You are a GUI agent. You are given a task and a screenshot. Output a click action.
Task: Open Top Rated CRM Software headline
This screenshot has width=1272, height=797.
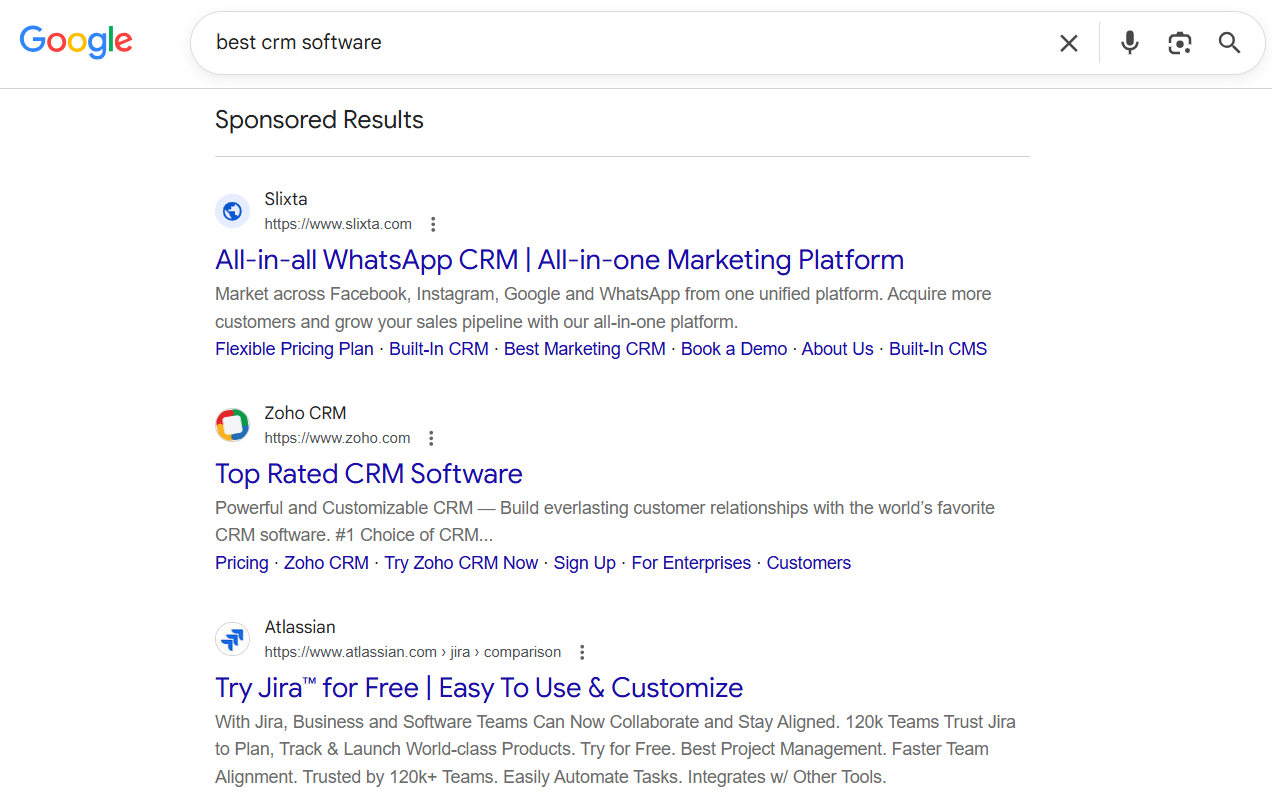click(x=369, y=474)
